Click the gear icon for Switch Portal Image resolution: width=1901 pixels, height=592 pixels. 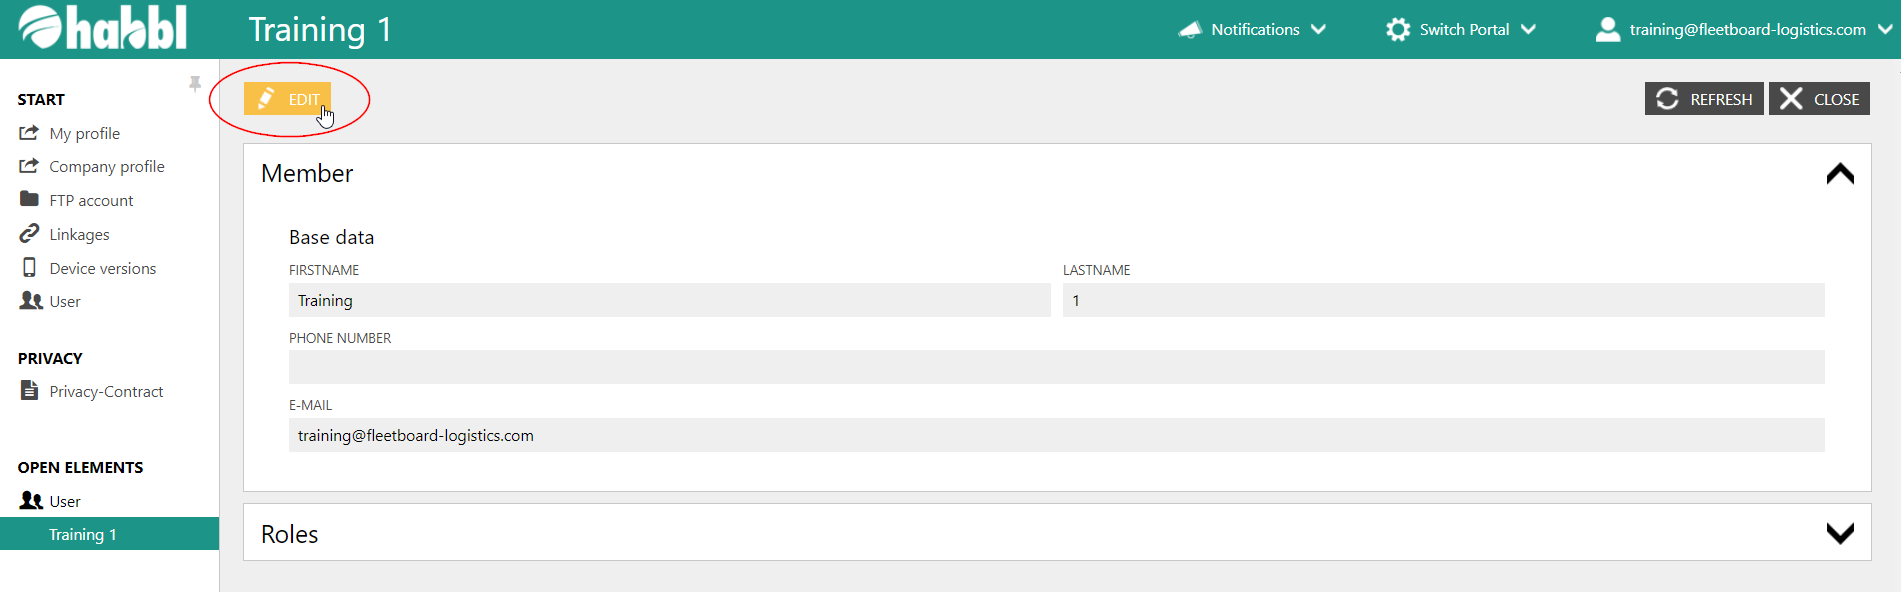(x=1397, y=30)
